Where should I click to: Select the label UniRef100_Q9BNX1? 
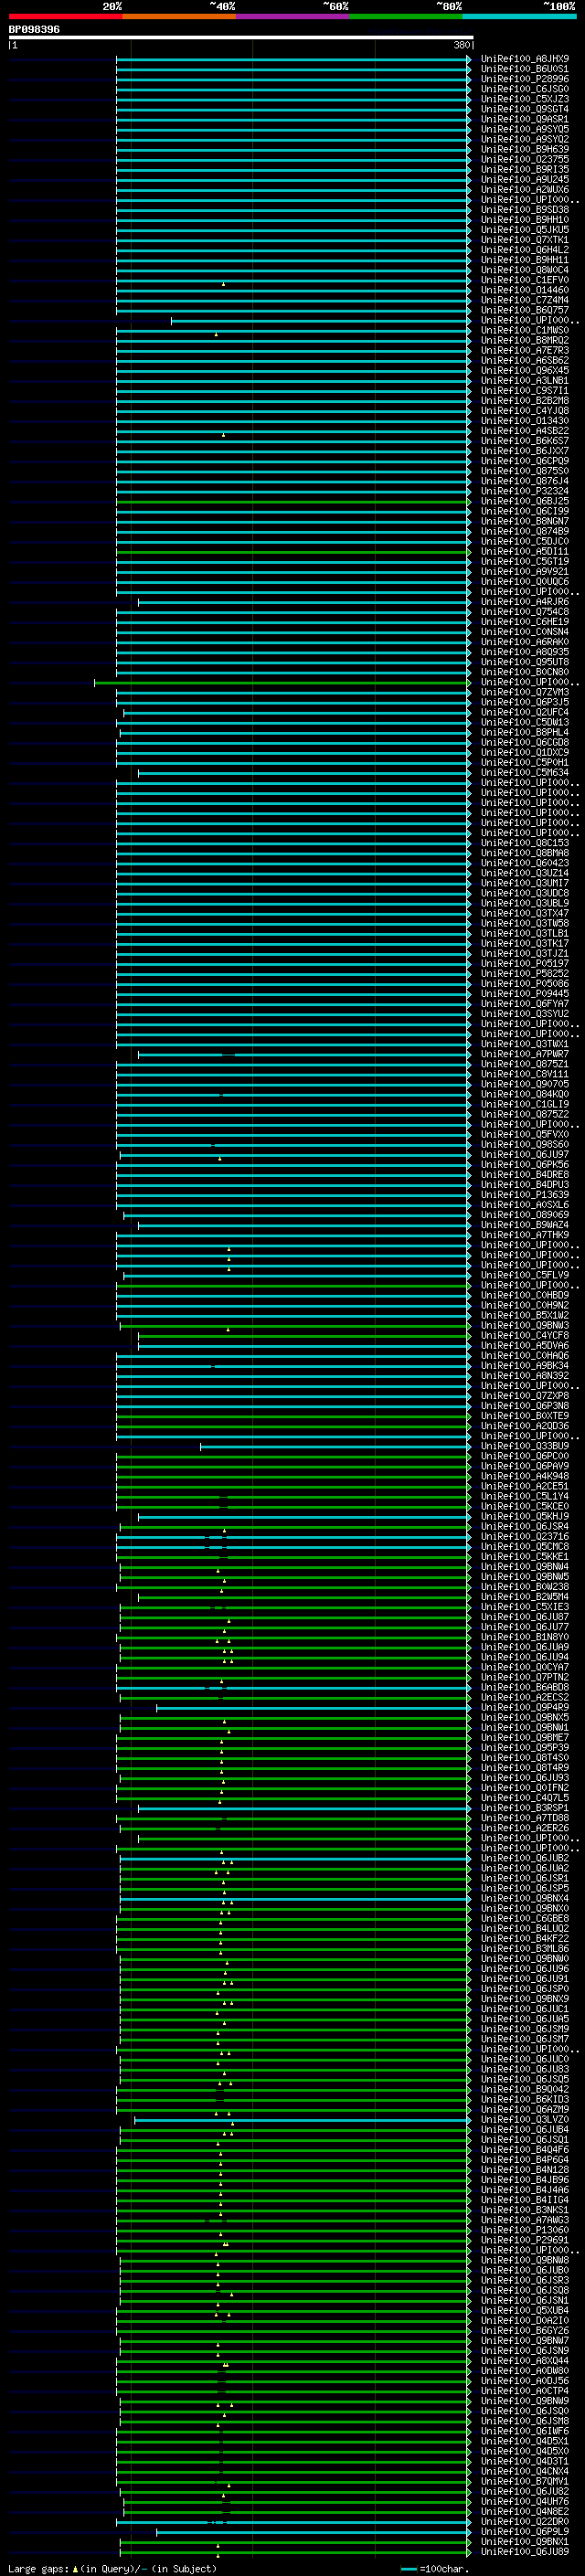[x=525, y=2542]
